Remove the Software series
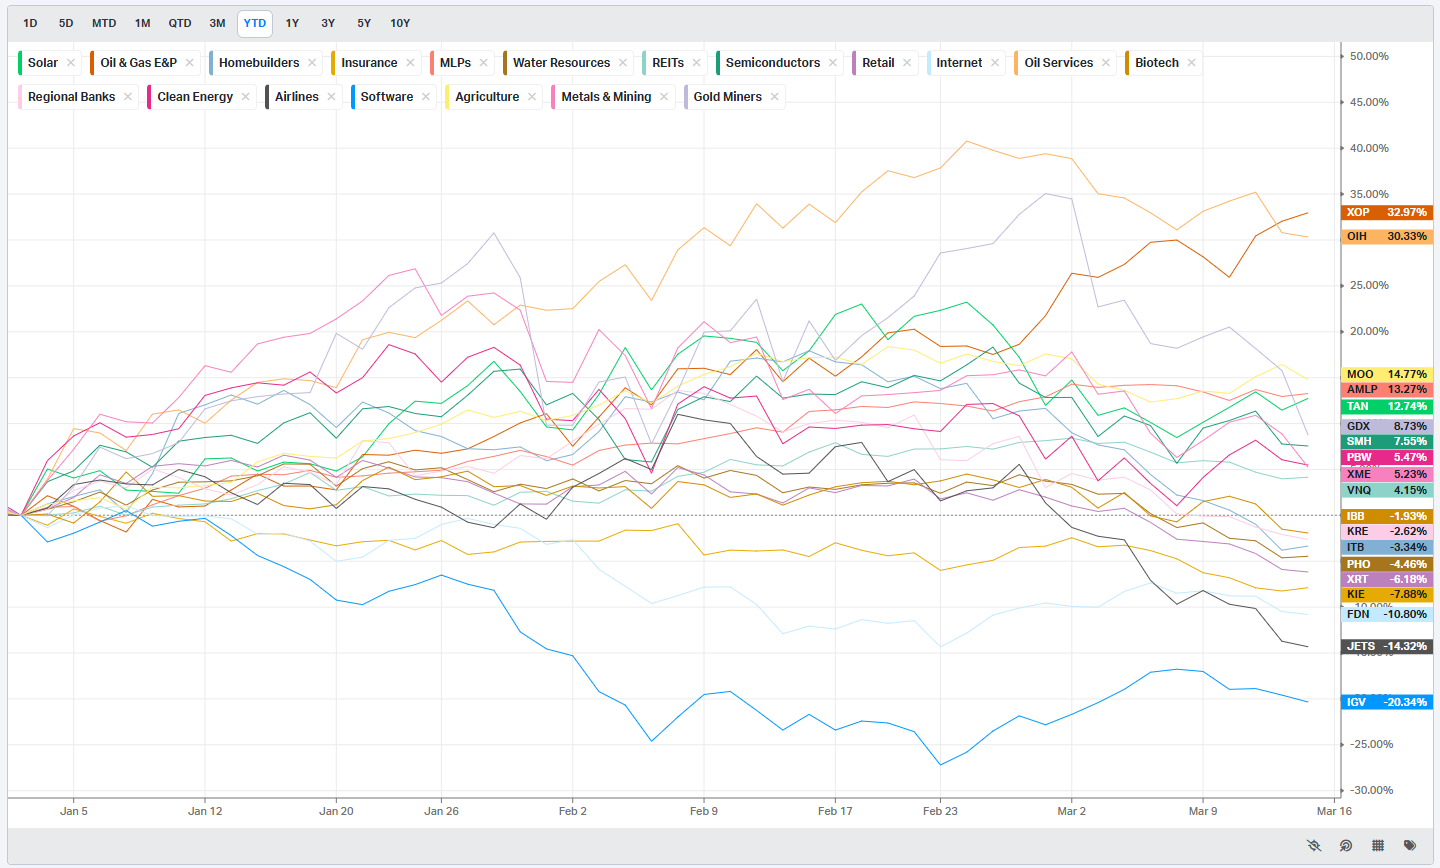The height and width of the screenshot is (868, 1440). point(426,96)
